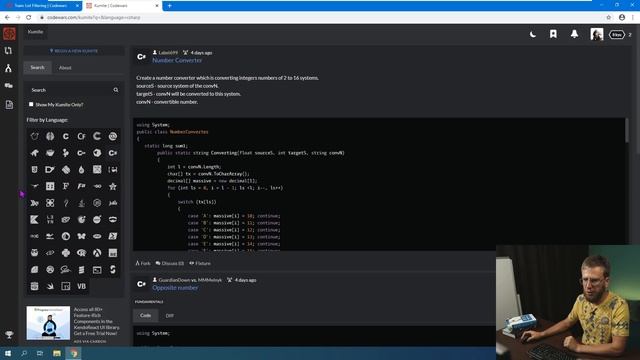The height and width of the screenshot is (360, 640).
Task: Open the Opposite number kumite
Action: tap(175, 288)
